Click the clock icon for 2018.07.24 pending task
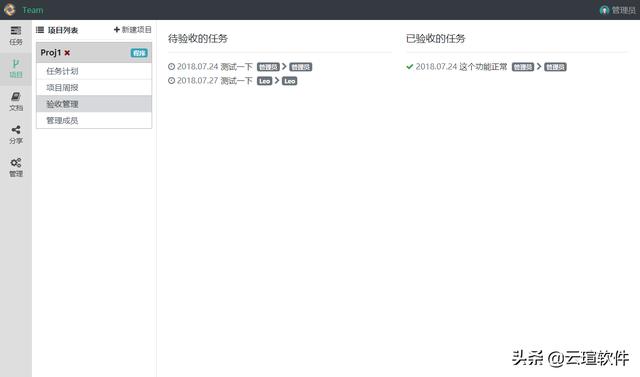This screenshot has height=377, width=640. point(171,67)
